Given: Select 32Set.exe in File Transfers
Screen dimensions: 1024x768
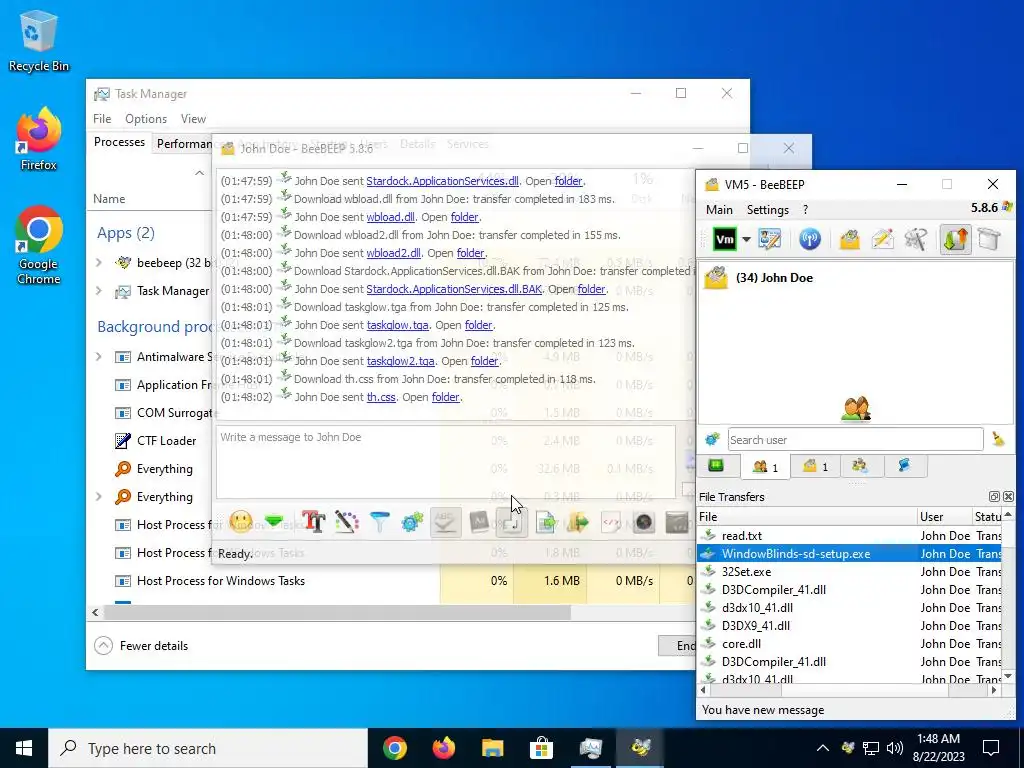Looking at the screenshot, I should (x=850, y=571).
